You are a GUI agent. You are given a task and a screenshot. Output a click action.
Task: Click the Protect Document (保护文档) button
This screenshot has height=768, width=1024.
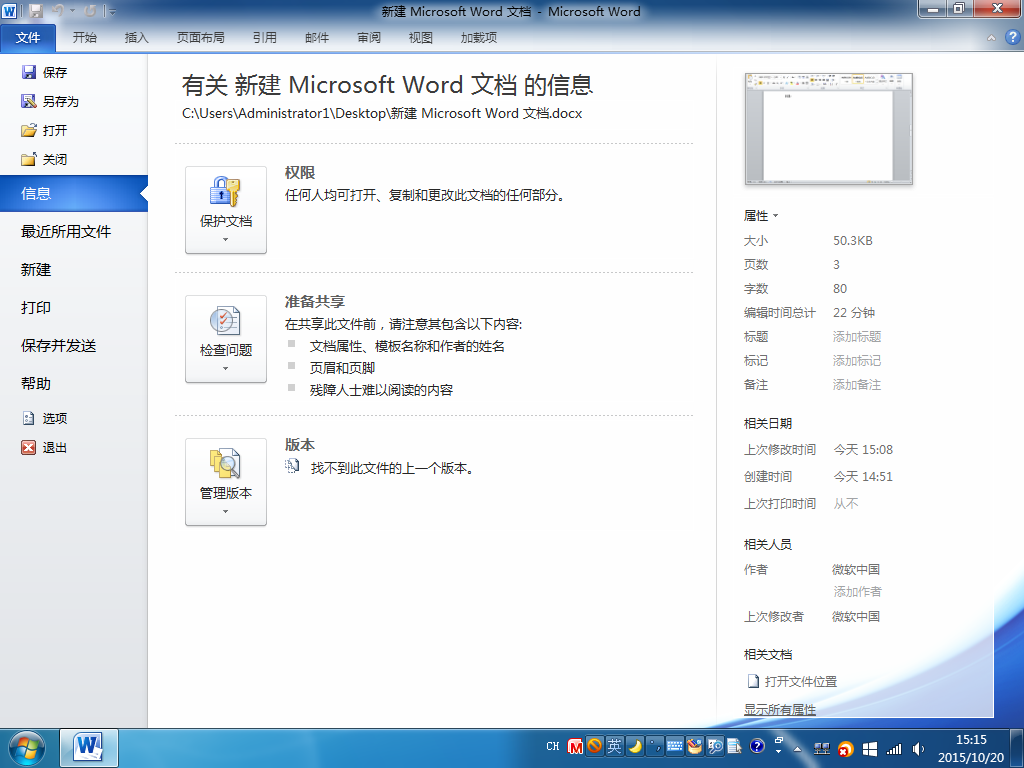226,210
